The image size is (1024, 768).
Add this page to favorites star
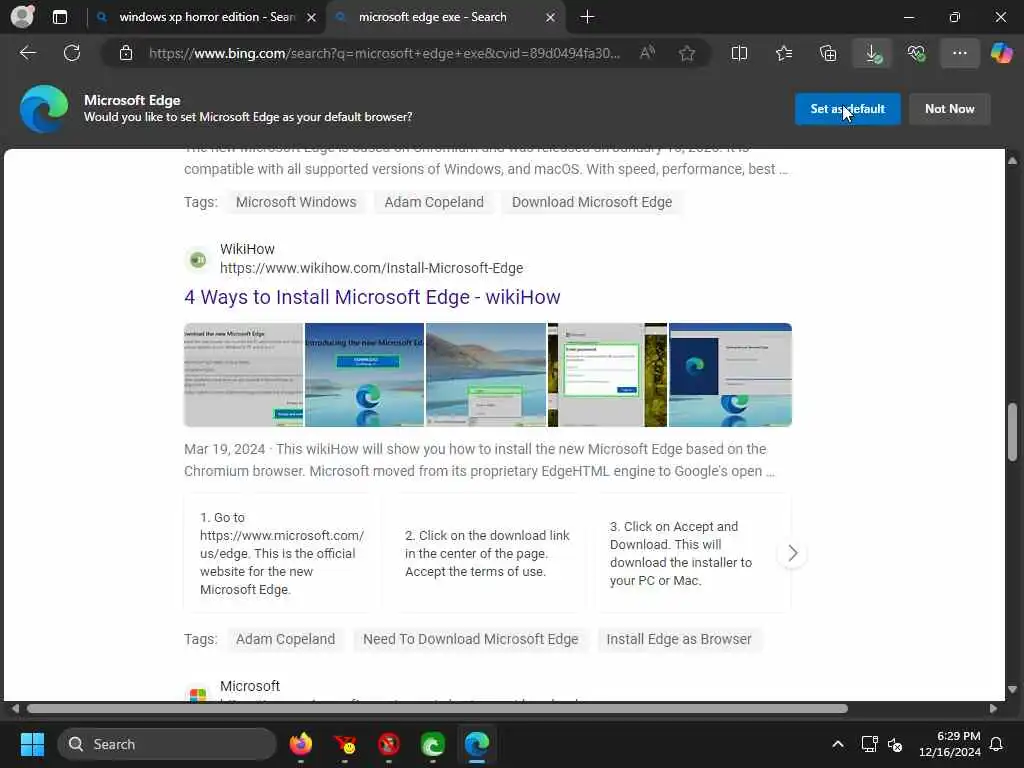[686, 53]
